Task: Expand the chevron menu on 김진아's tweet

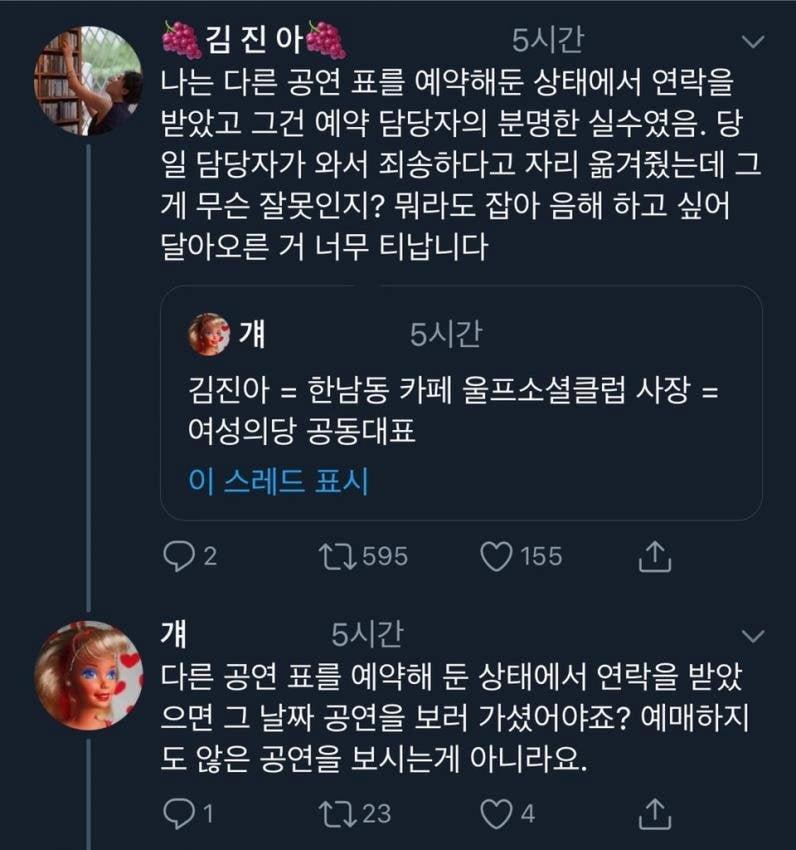Action: click(x=751, y=41)
